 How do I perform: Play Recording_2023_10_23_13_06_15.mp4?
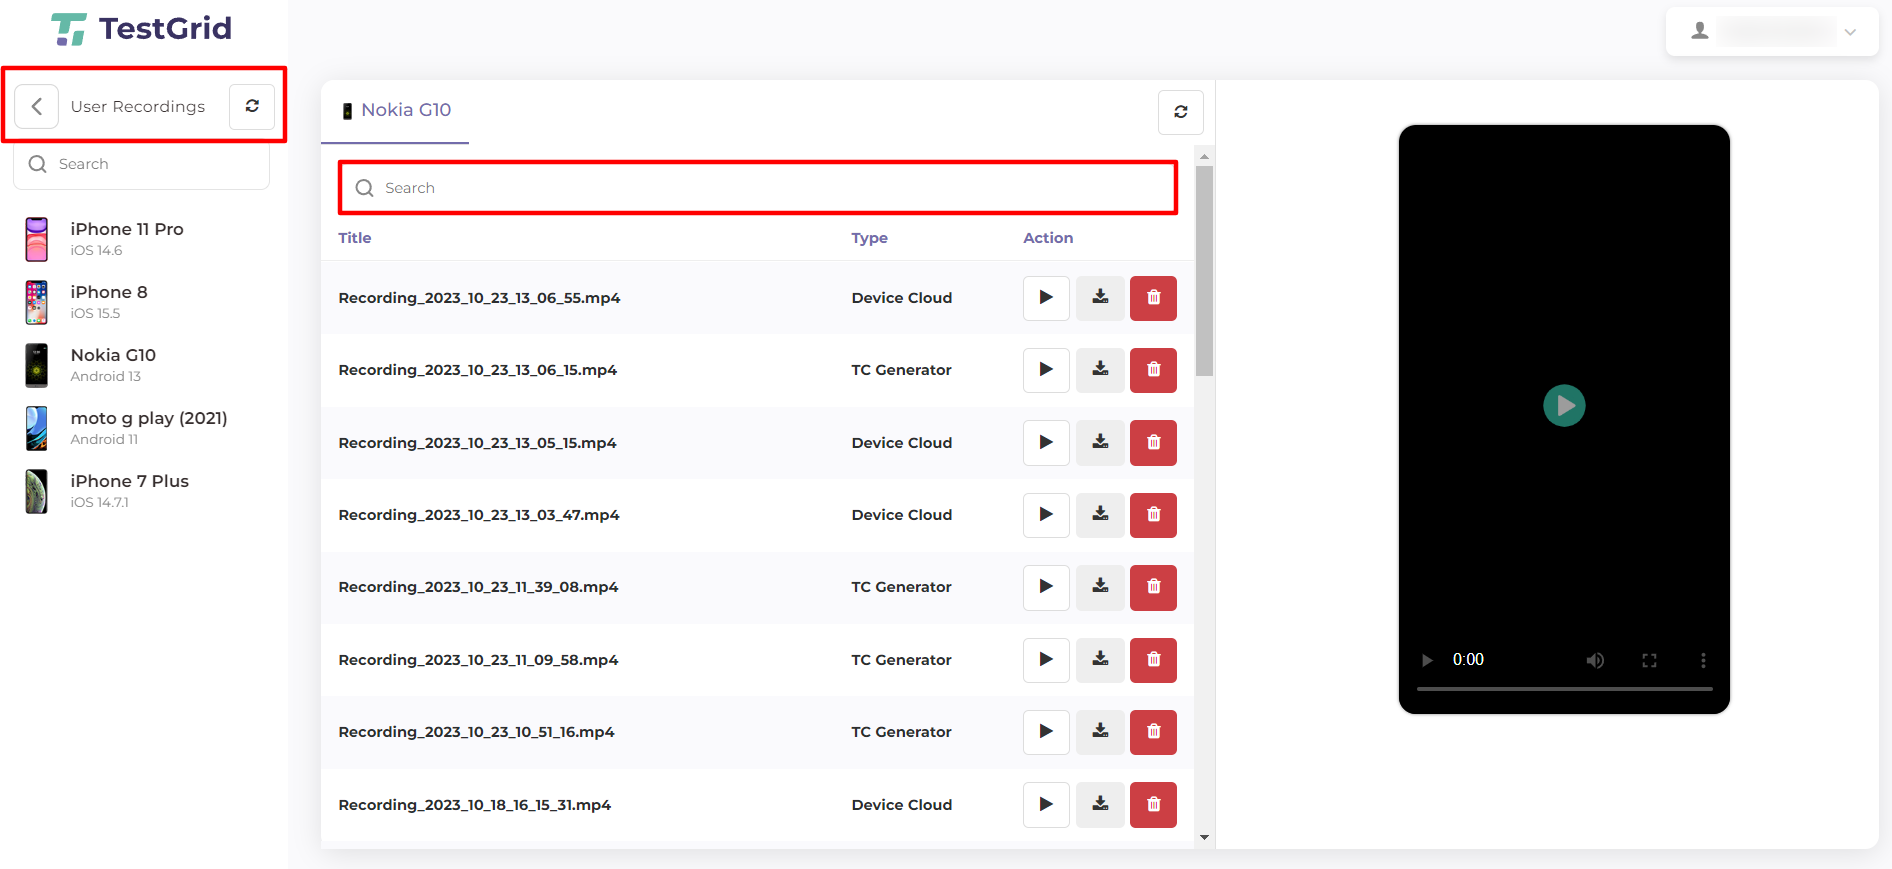[1046, 370]
